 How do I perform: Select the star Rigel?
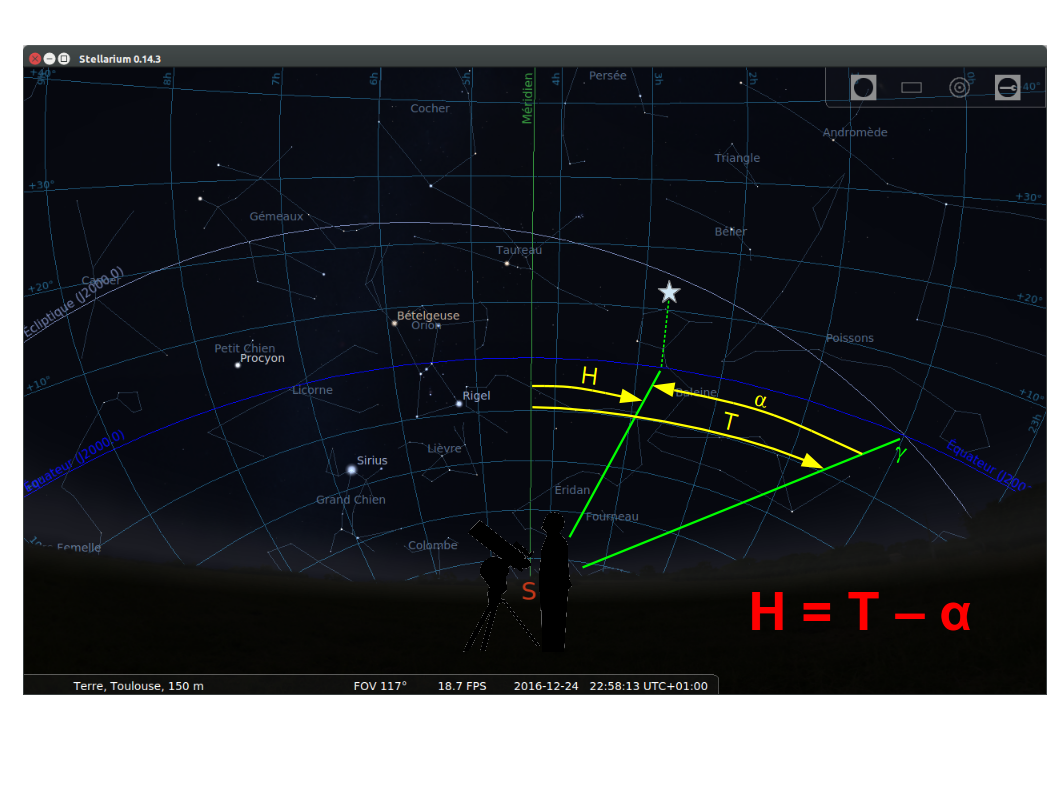(x=459, y=403)
